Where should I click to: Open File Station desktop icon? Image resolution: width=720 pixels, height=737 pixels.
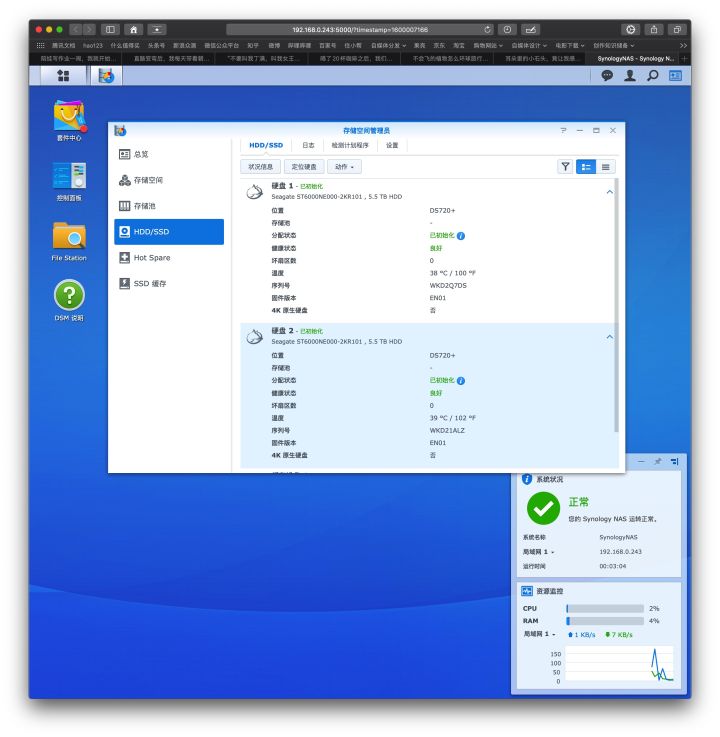(x=69, y=235)
